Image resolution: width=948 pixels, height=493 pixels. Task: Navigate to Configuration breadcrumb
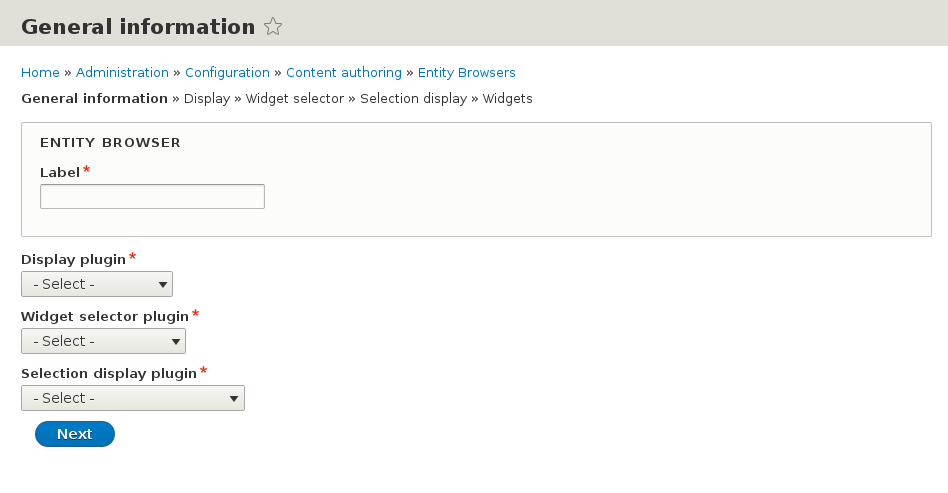[x=227, y=73]
